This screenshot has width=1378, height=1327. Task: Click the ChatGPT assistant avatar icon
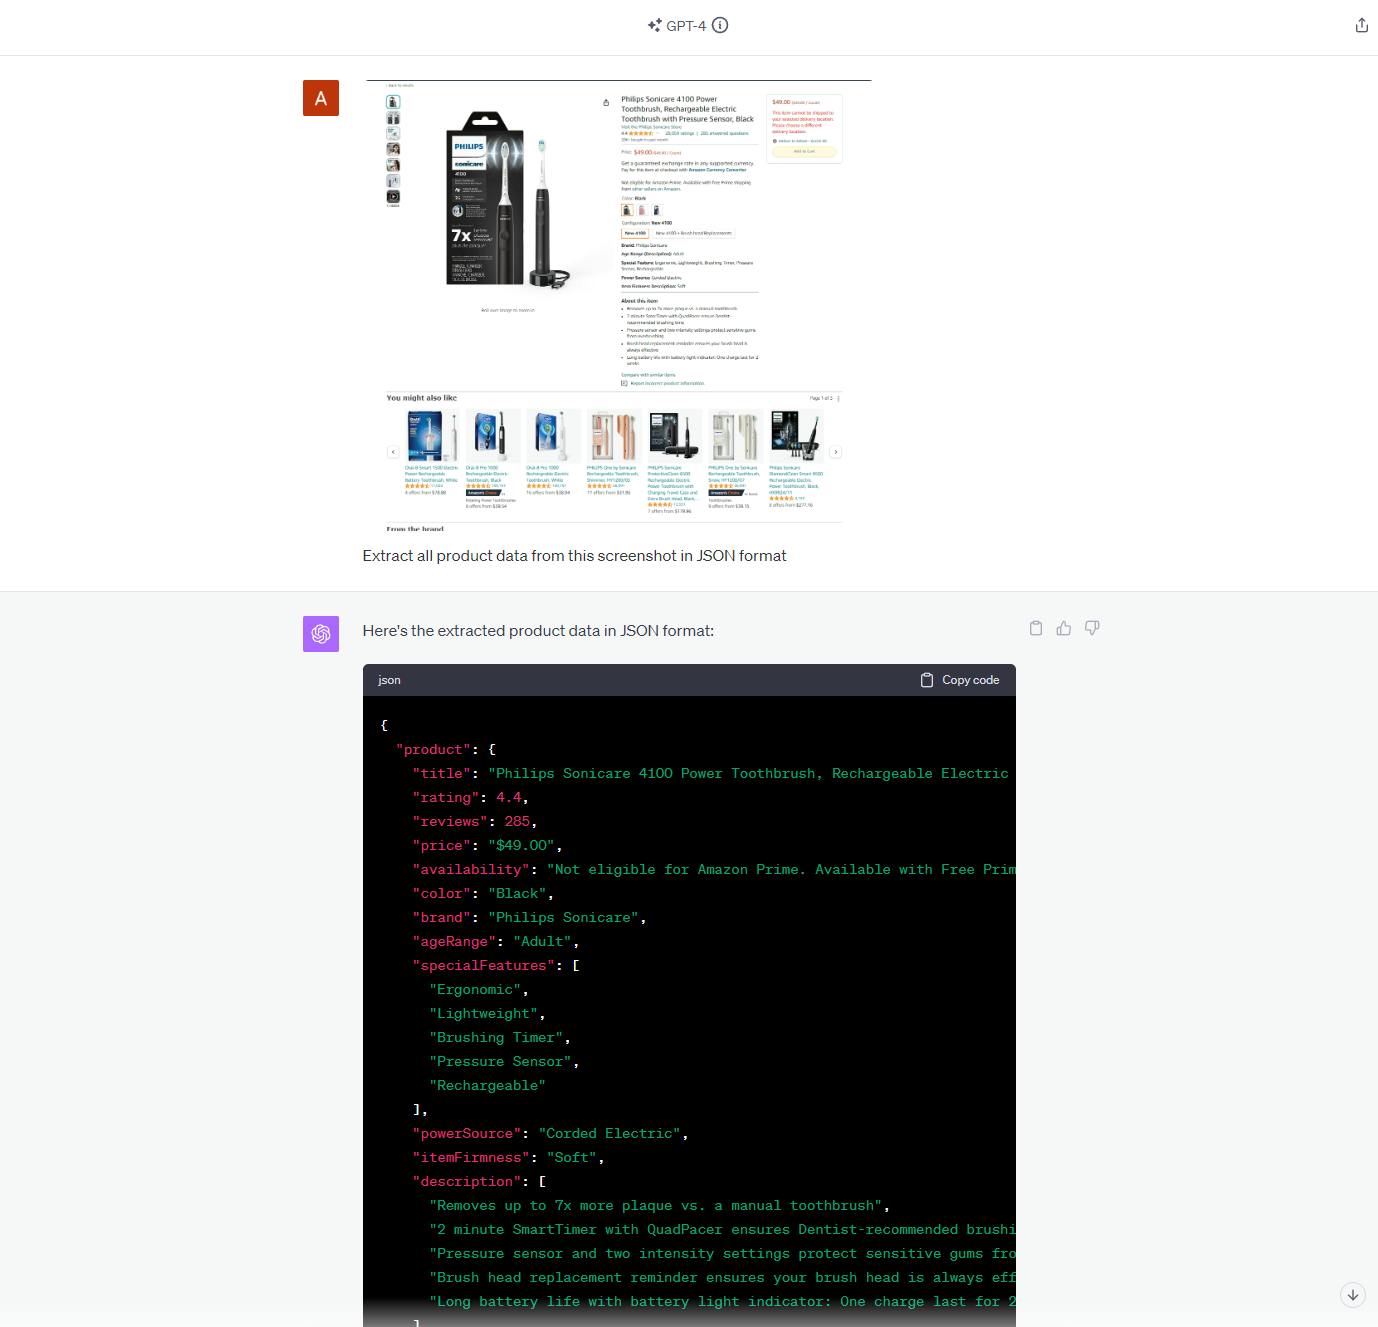pyautogui.click(x=321, y=634)
